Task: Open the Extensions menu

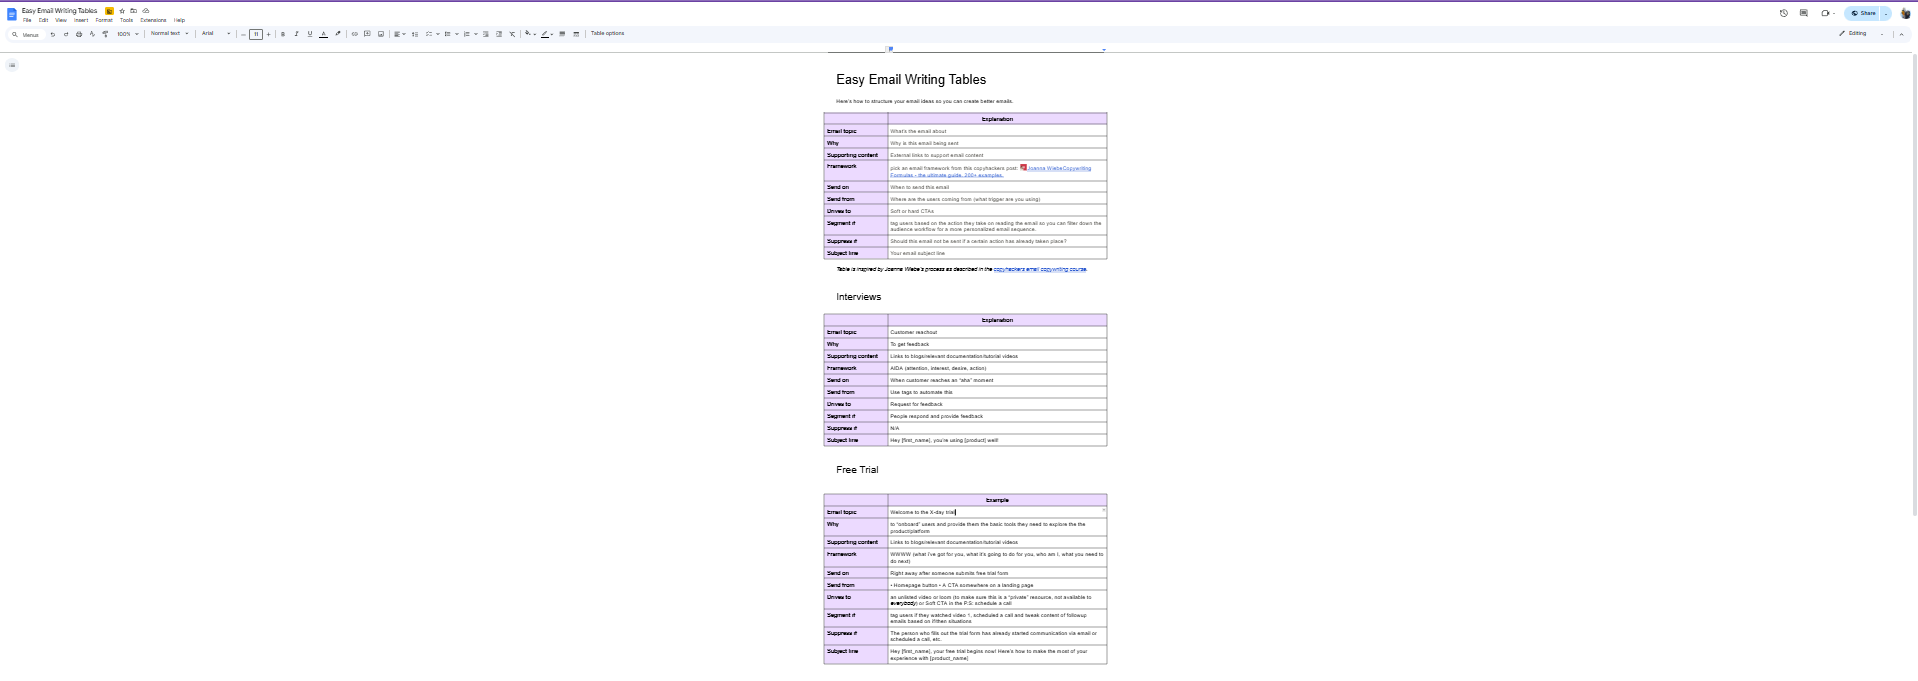Action: tap(153, 20)
